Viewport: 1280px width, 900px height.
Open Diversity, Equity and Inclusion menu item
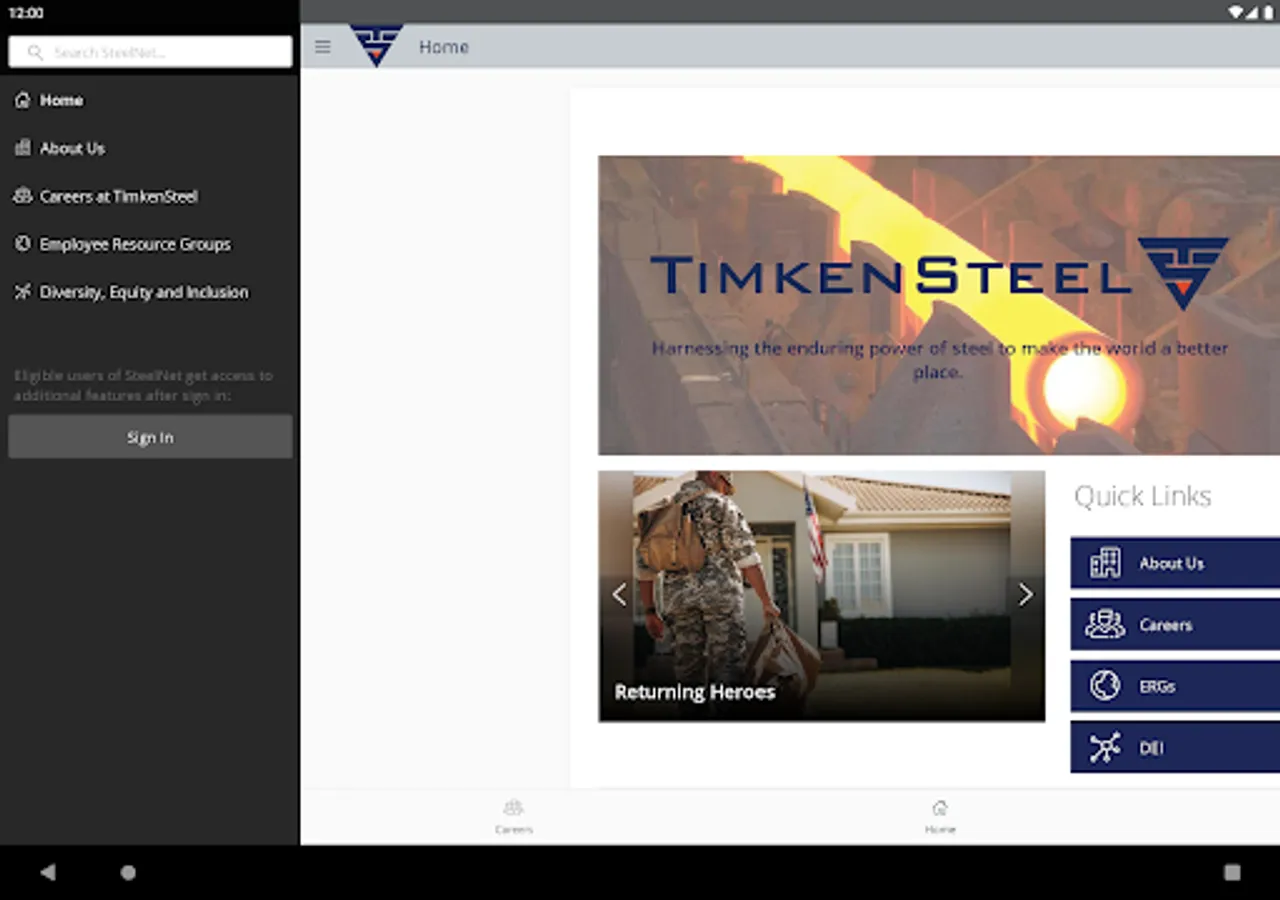[150, 292]
